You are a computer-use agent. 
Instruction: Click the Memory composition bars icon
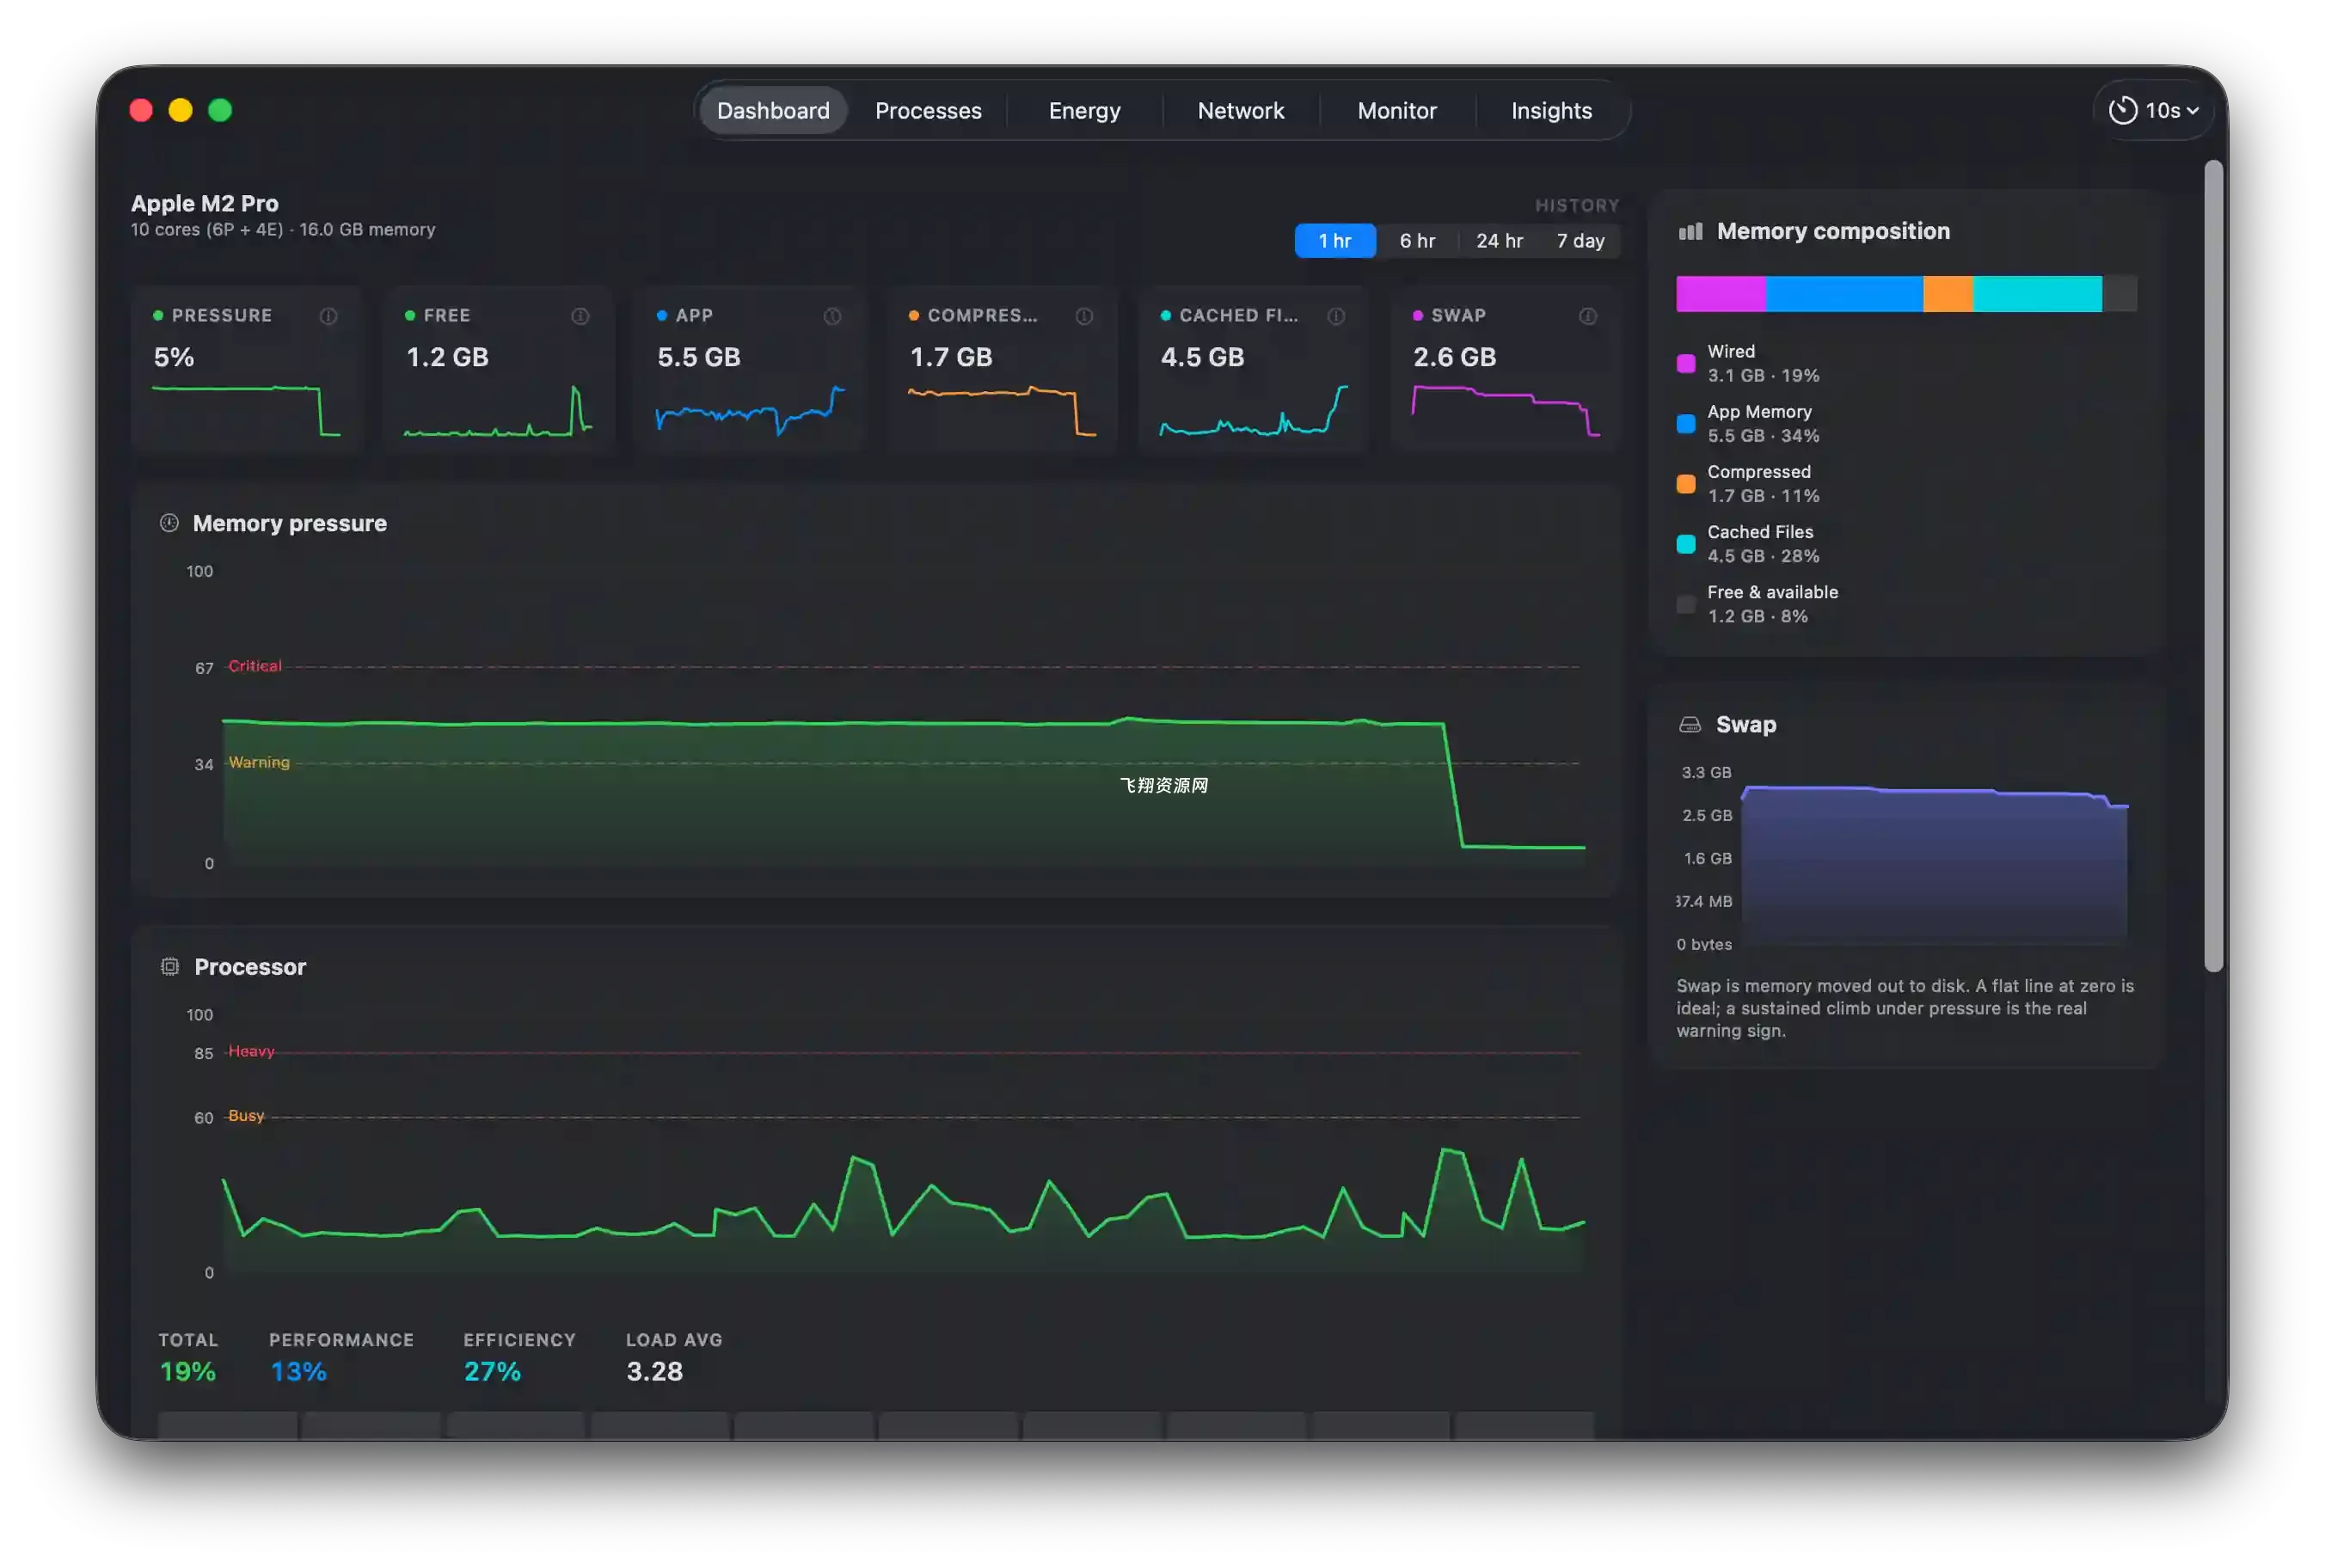coord(1690,231)
